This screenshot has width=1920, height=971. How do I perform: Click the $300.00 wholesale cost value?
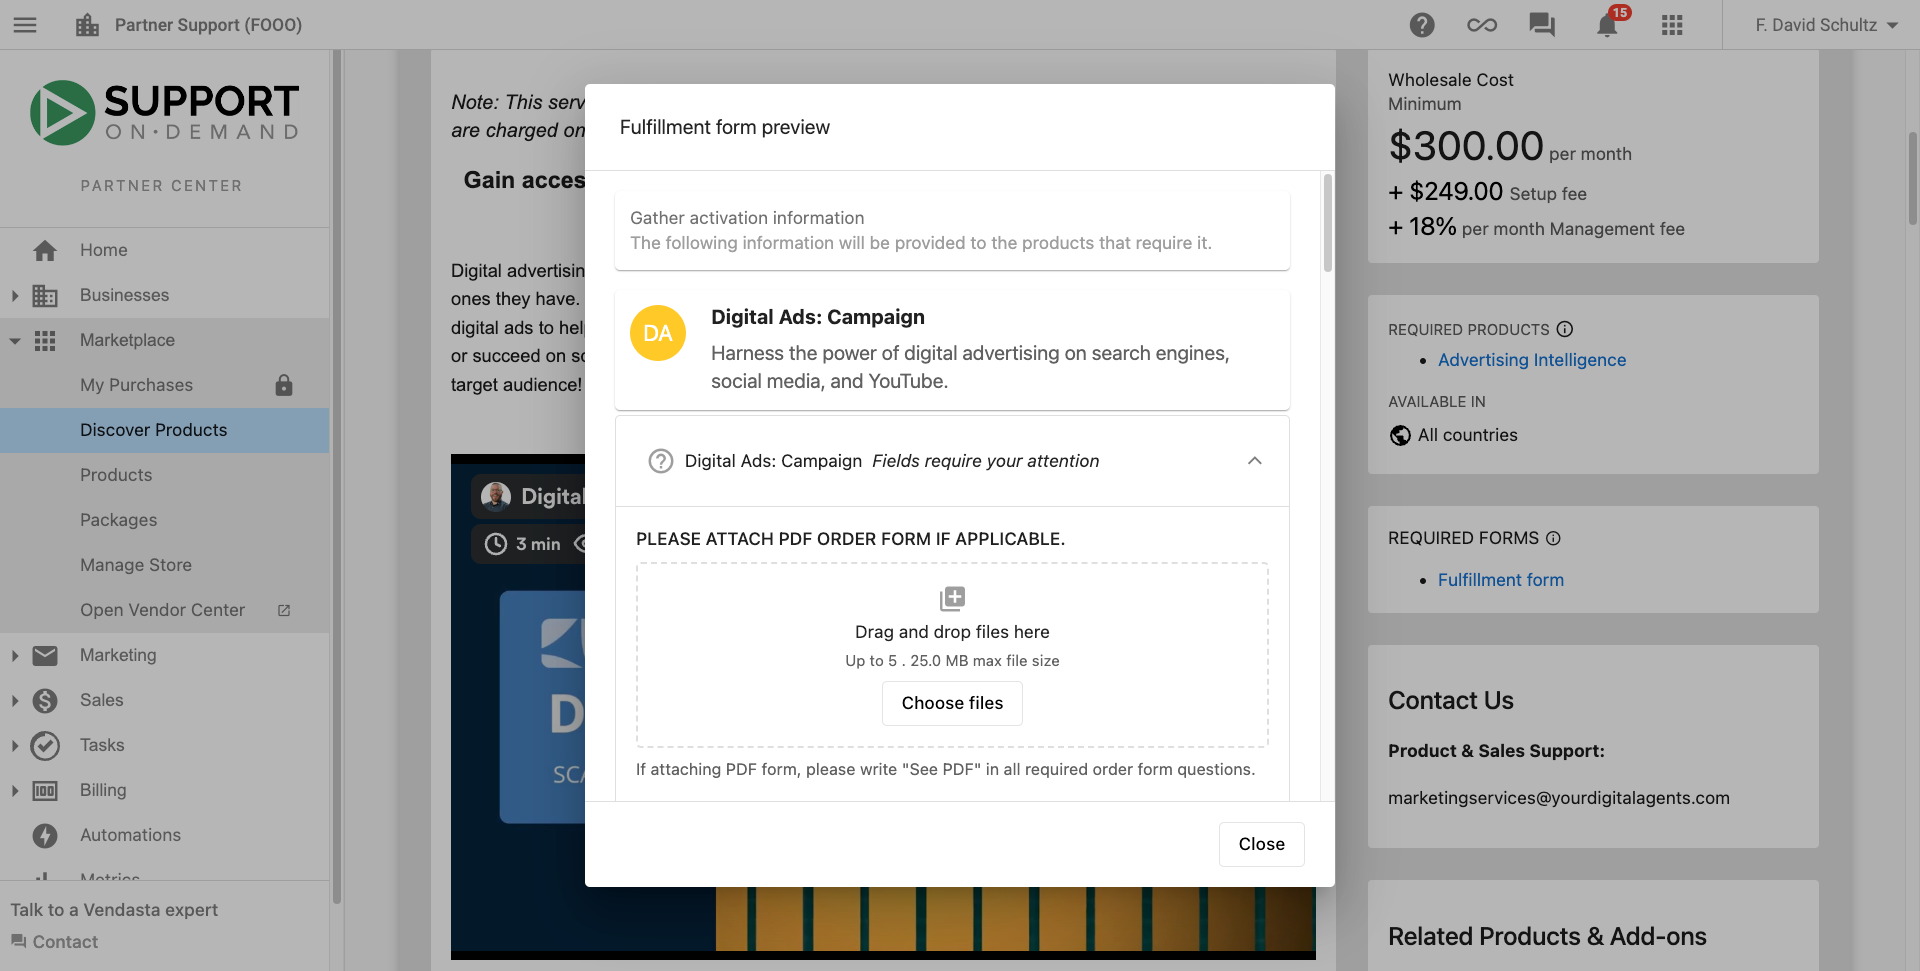point(1466,146)
